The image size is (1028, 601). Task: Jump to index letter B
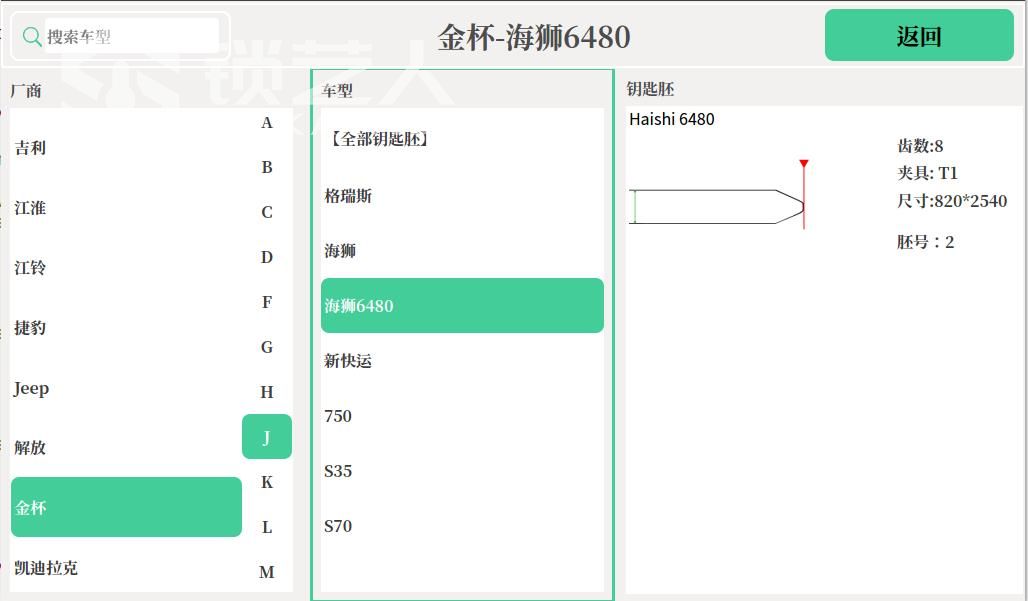[267, 167]
